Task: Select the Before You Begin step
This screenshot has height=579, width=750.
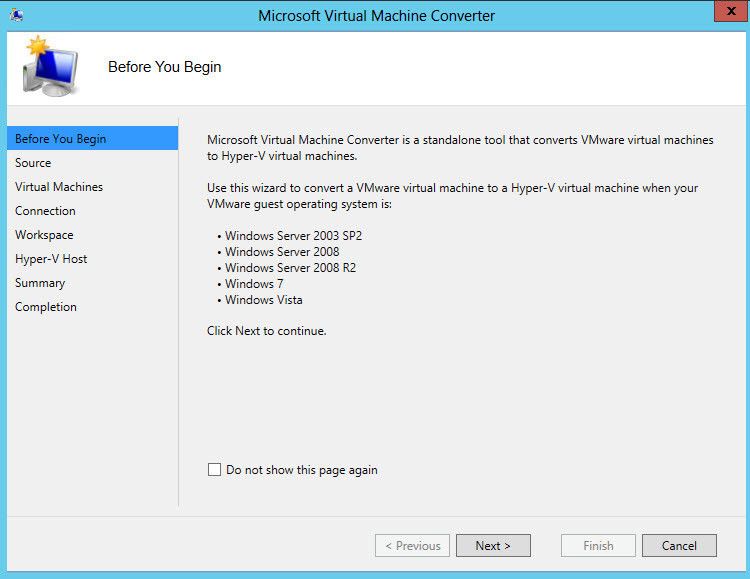Action: pyautogui.click(x=92, y=138)
